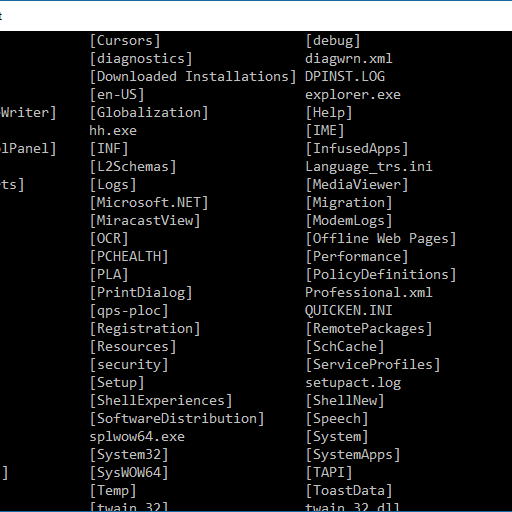Click the [ShellExperiences] folder name
Screen dimensions: 512x512
point(161,401)
